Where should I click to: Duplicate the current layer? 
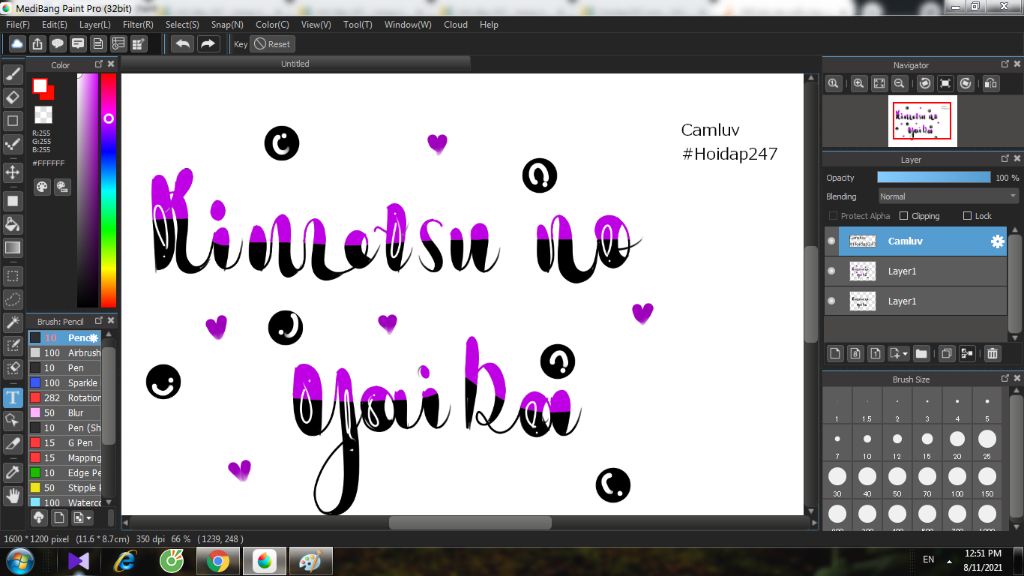[x=946, y=353]
